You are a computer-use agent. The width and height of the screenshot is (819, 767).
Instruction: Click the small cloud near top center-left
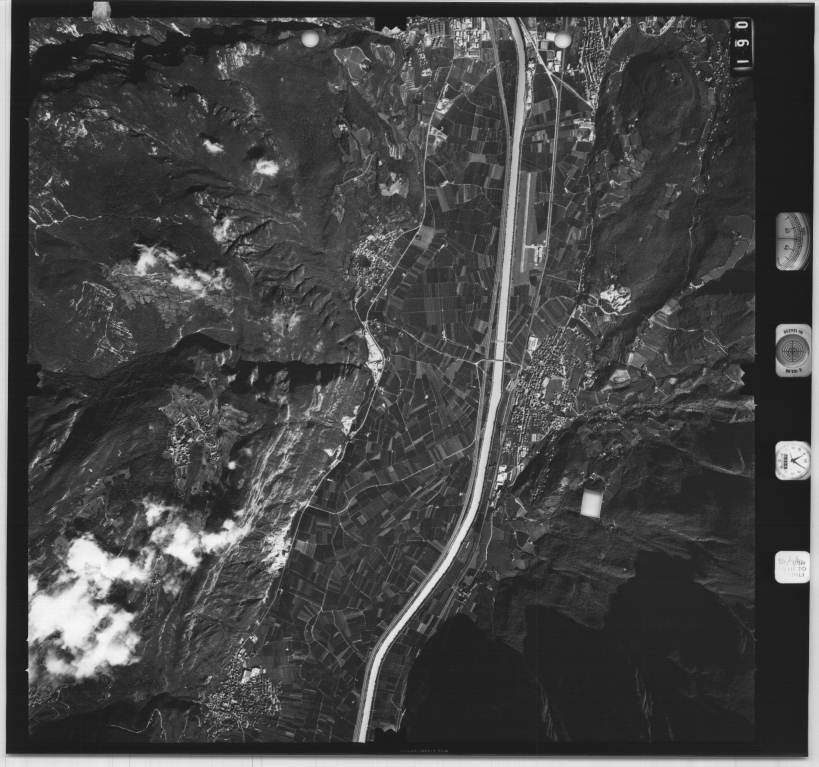point(266,167)
